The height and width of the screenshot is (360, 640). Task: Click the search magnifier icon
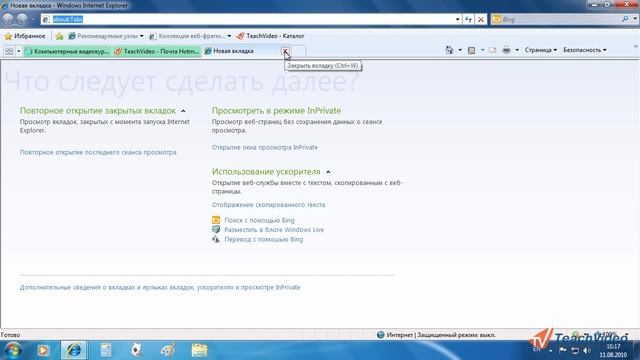pyautogui.click(x=625, y=19)
